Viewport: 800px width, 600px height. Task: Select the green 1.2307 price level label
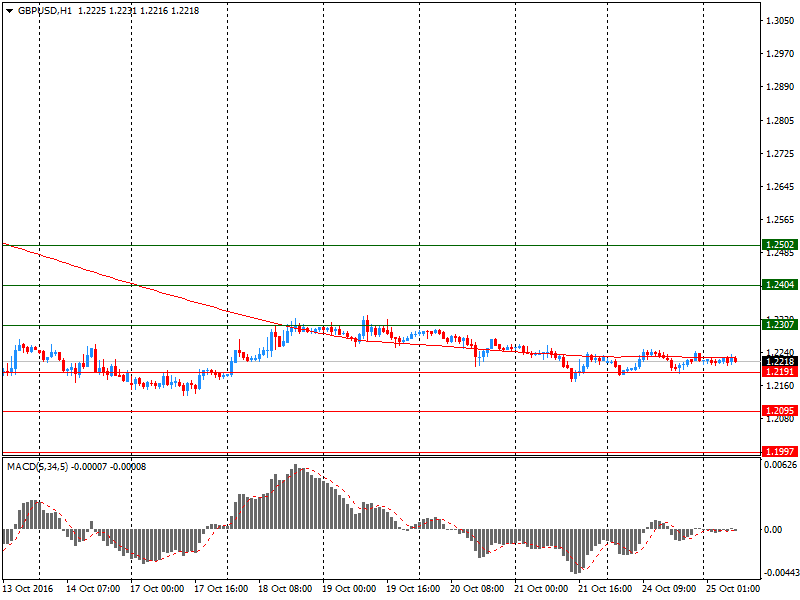(x=780, y=324)
